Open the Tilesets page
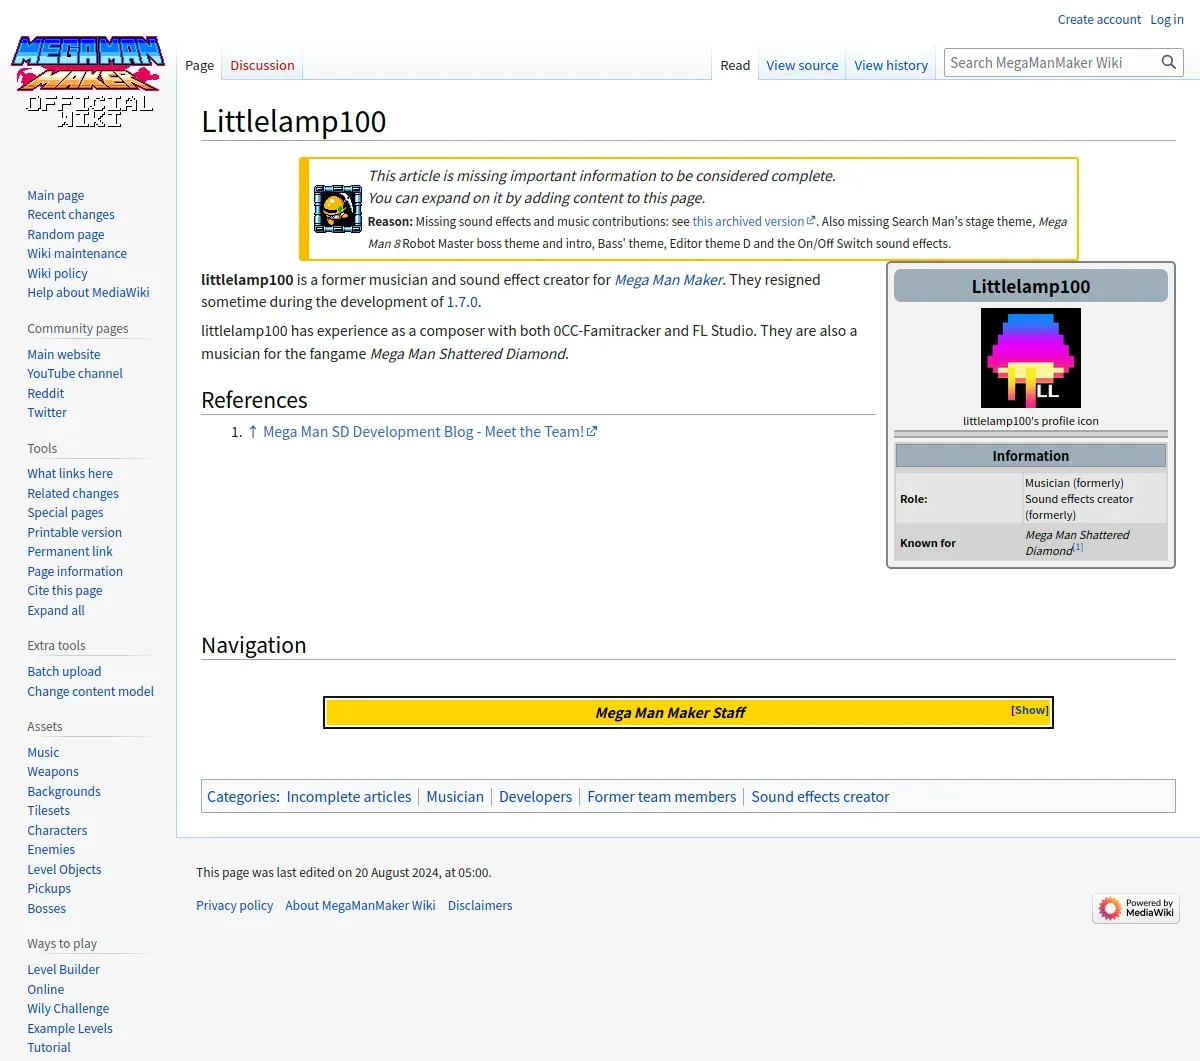The image size is (1200, 1061). (x=49, y=810)
